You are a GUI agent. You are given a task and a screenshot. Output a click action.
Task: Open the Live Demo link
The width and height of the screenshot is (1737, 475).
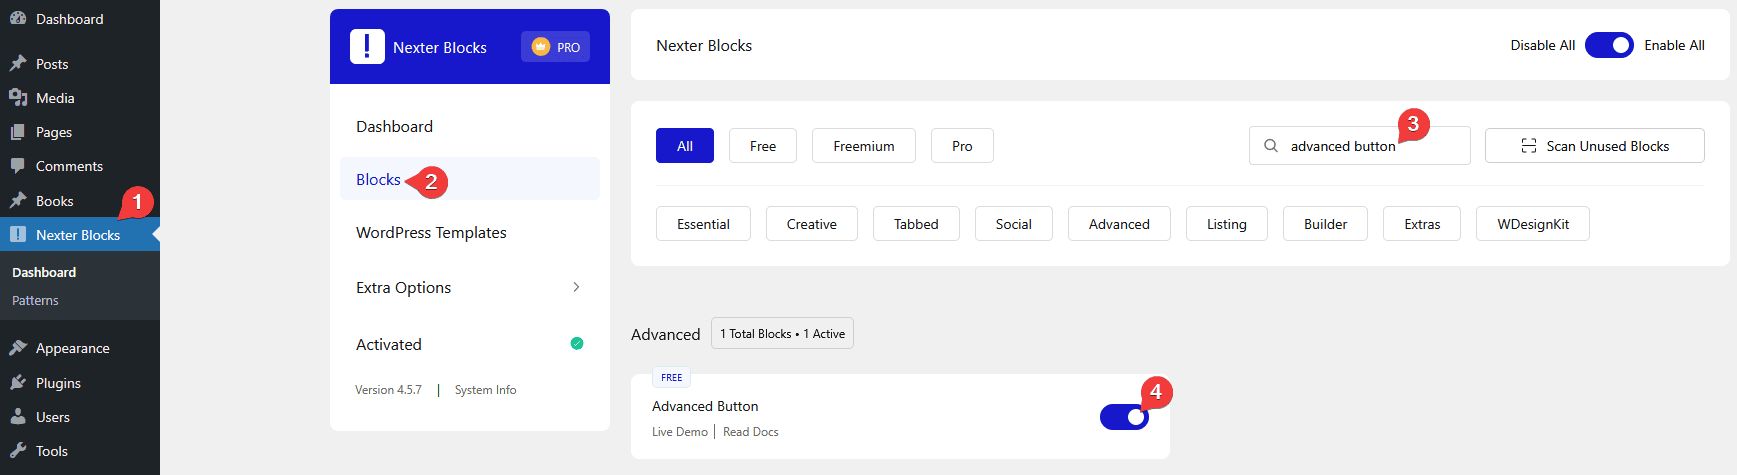pos(679,432)
